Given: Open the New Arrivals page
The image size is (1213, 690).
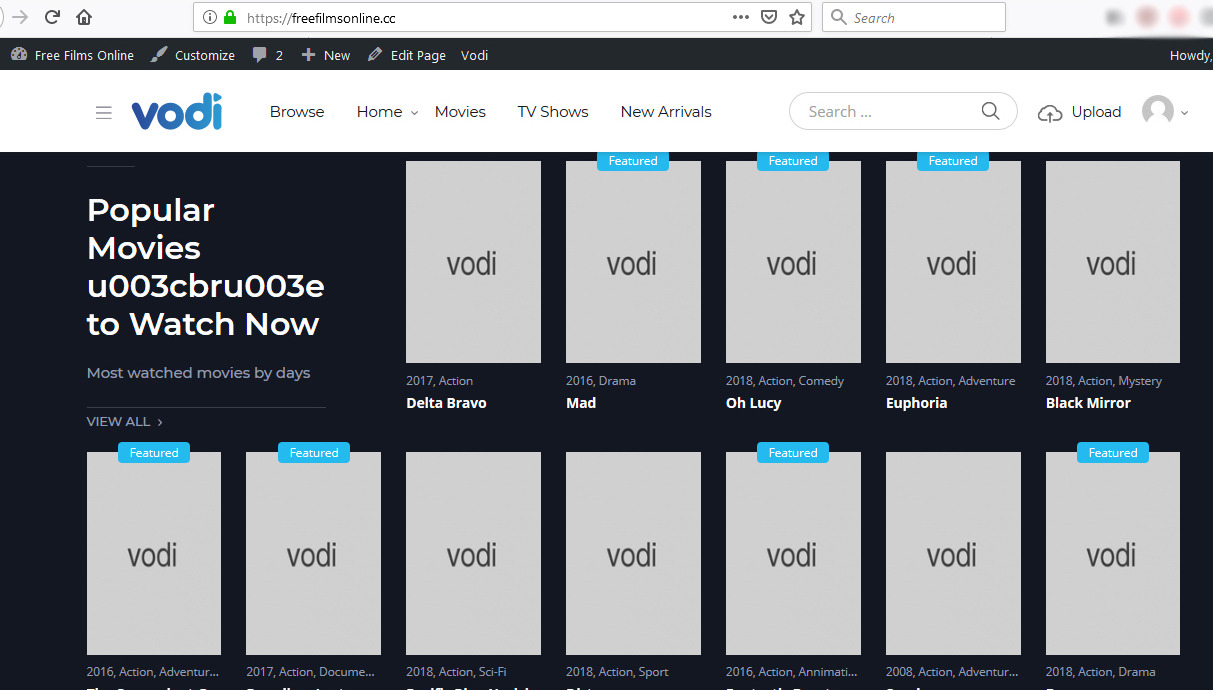Looking at the screenshot, I should pyautogui.click(x=666, y=112).
